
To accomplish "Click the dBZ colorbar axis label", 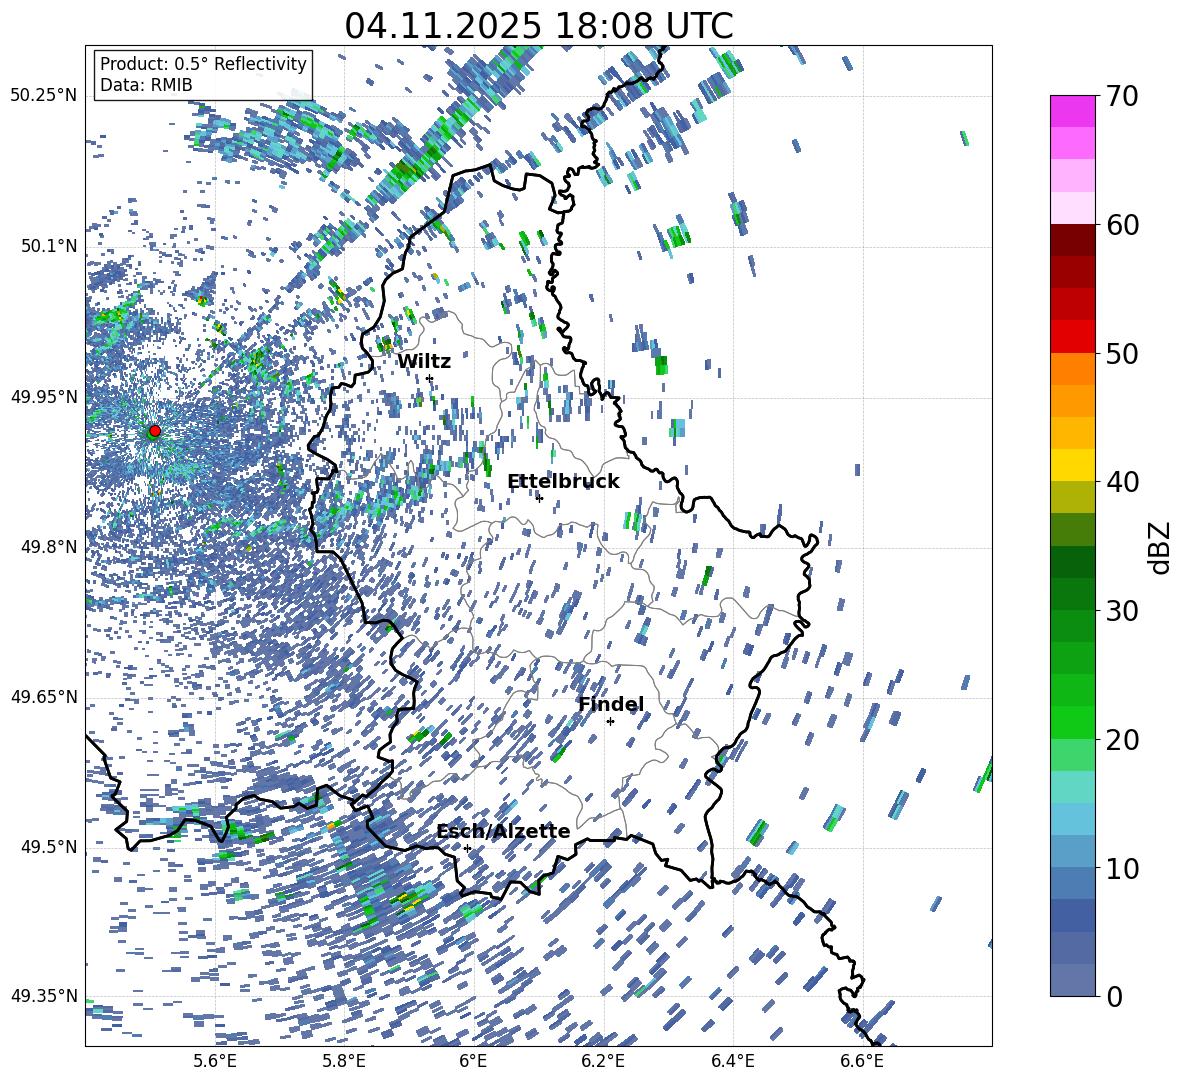I will (1160, 547).
